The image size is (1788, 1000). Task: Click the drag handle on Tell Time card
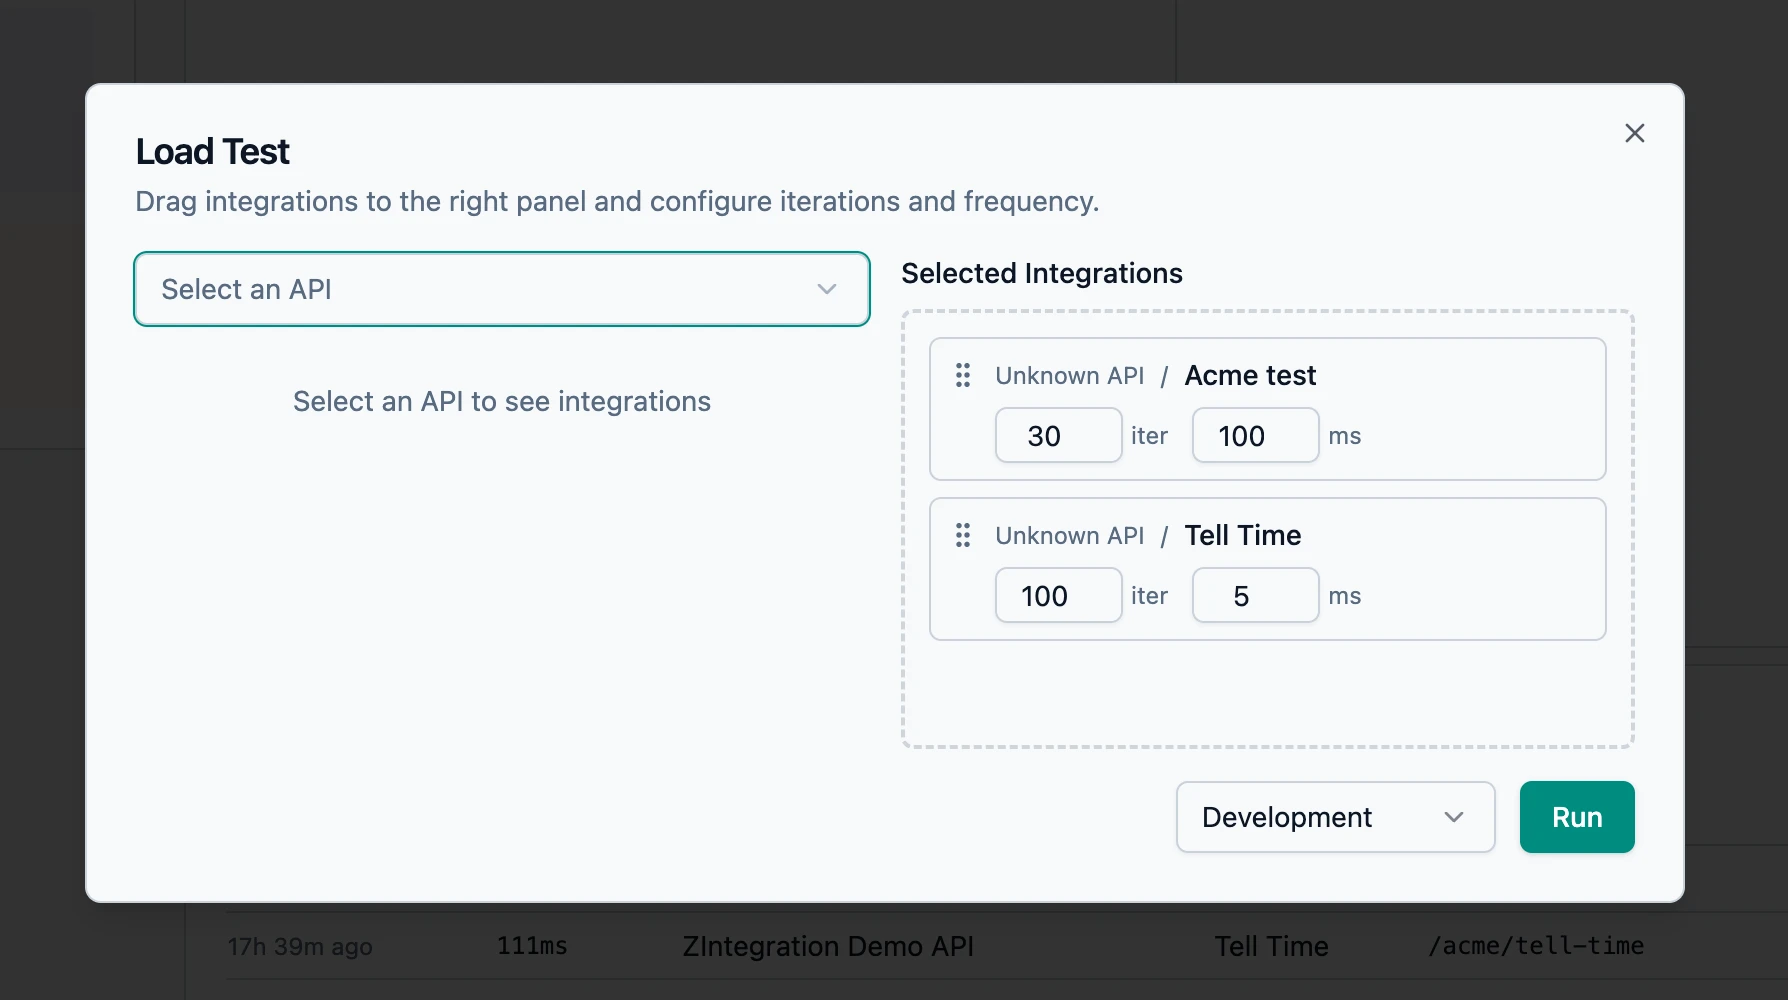(963, 535)
